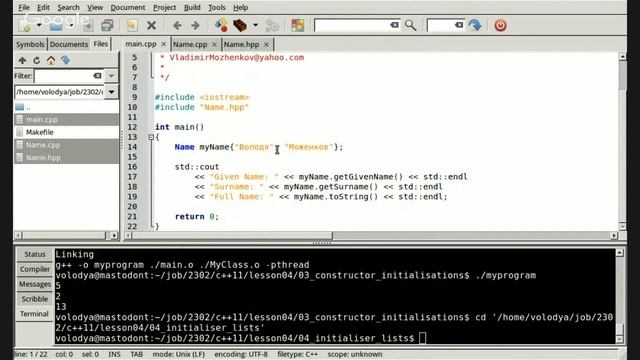Clear the go-to-line field
The height and width of the screenshot is (360, 640).
click(459, 25)
